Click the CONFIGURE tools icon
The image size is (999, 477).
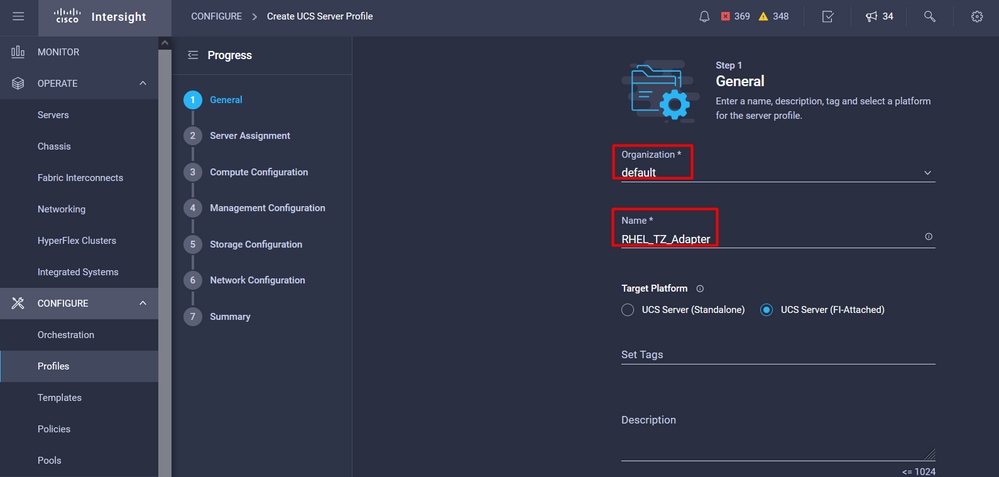[18, 303]
